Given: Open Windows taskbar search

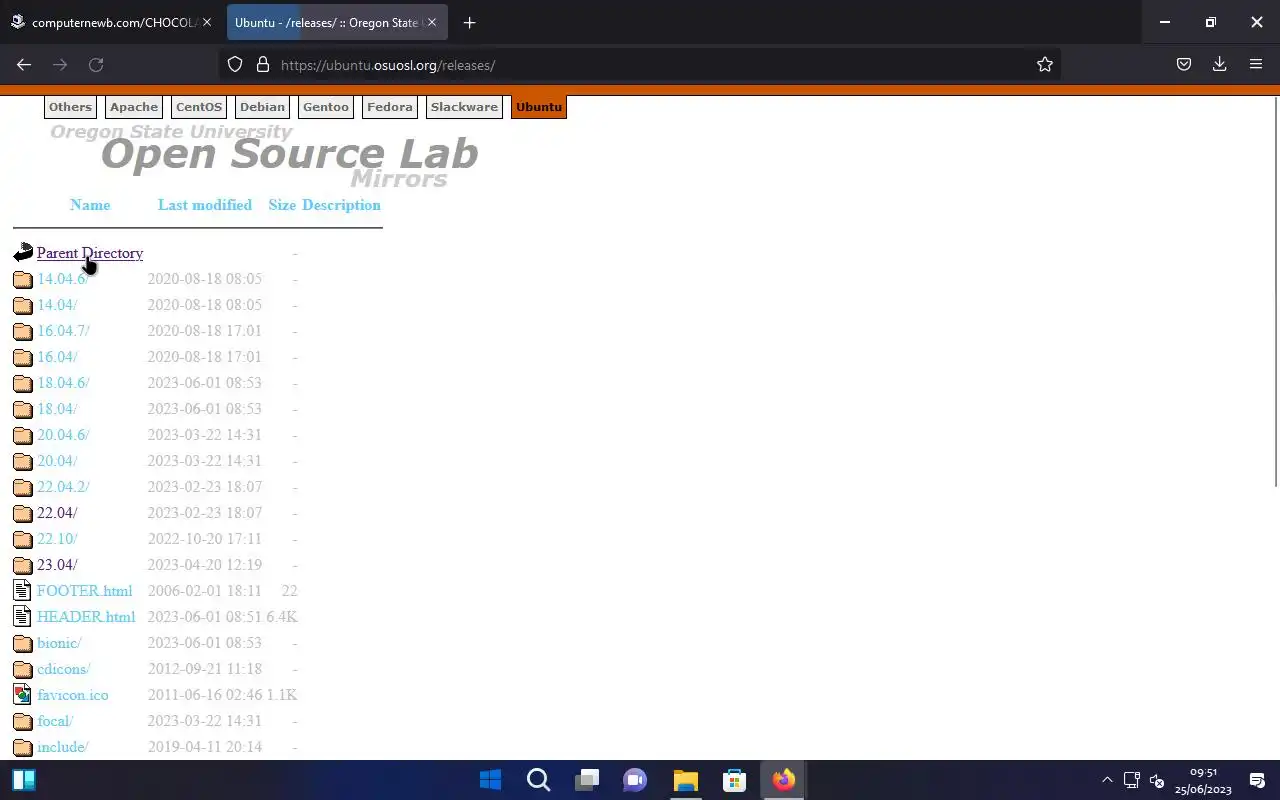Looking at the screenshot, I should 539,780.
